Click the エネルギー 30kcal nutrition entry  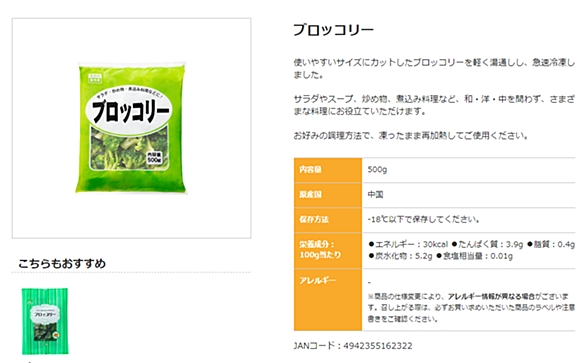coord(408,244)
